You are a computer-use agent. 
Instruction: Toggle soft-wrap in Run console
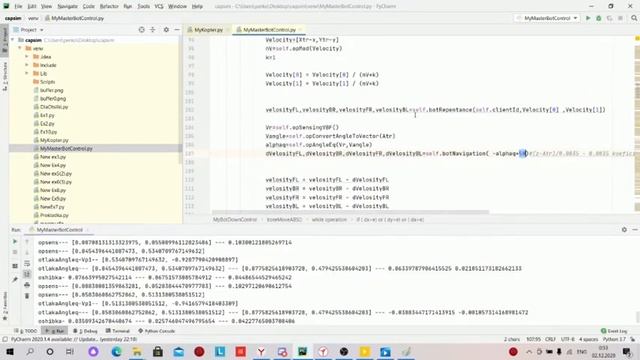click(27, 263)
